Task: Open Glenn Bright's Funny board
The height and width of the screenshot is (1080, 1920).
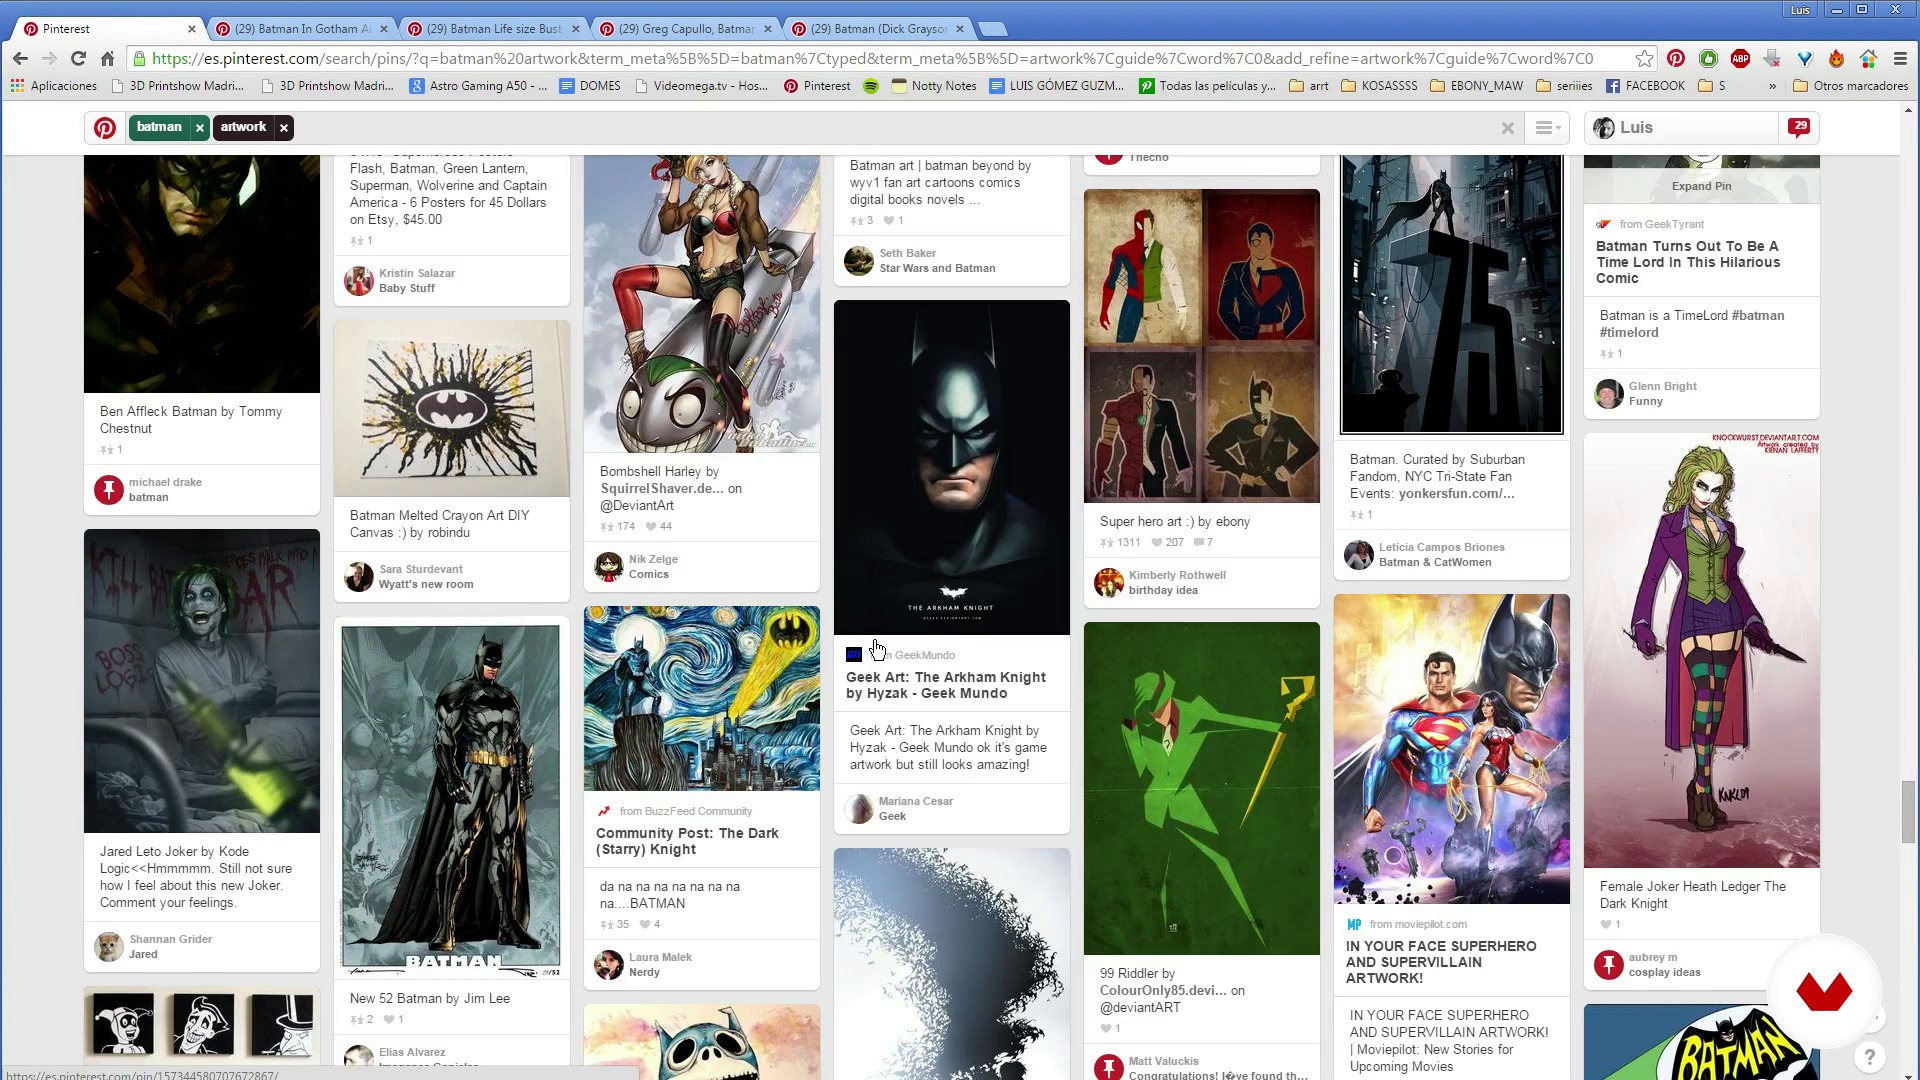Action: click(1645, 402)
